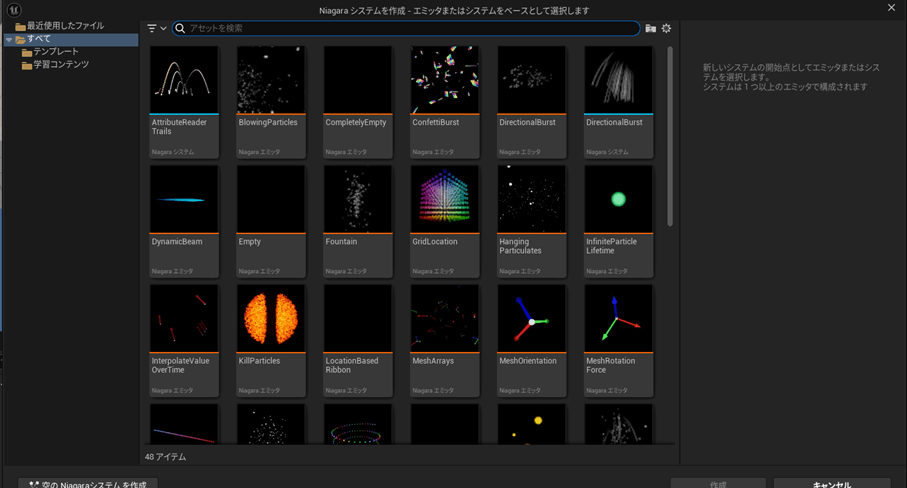Pick the DynamicBeam emitter
Image resolution: width=907 pixels, height=488 pixels.
point(184,221)
